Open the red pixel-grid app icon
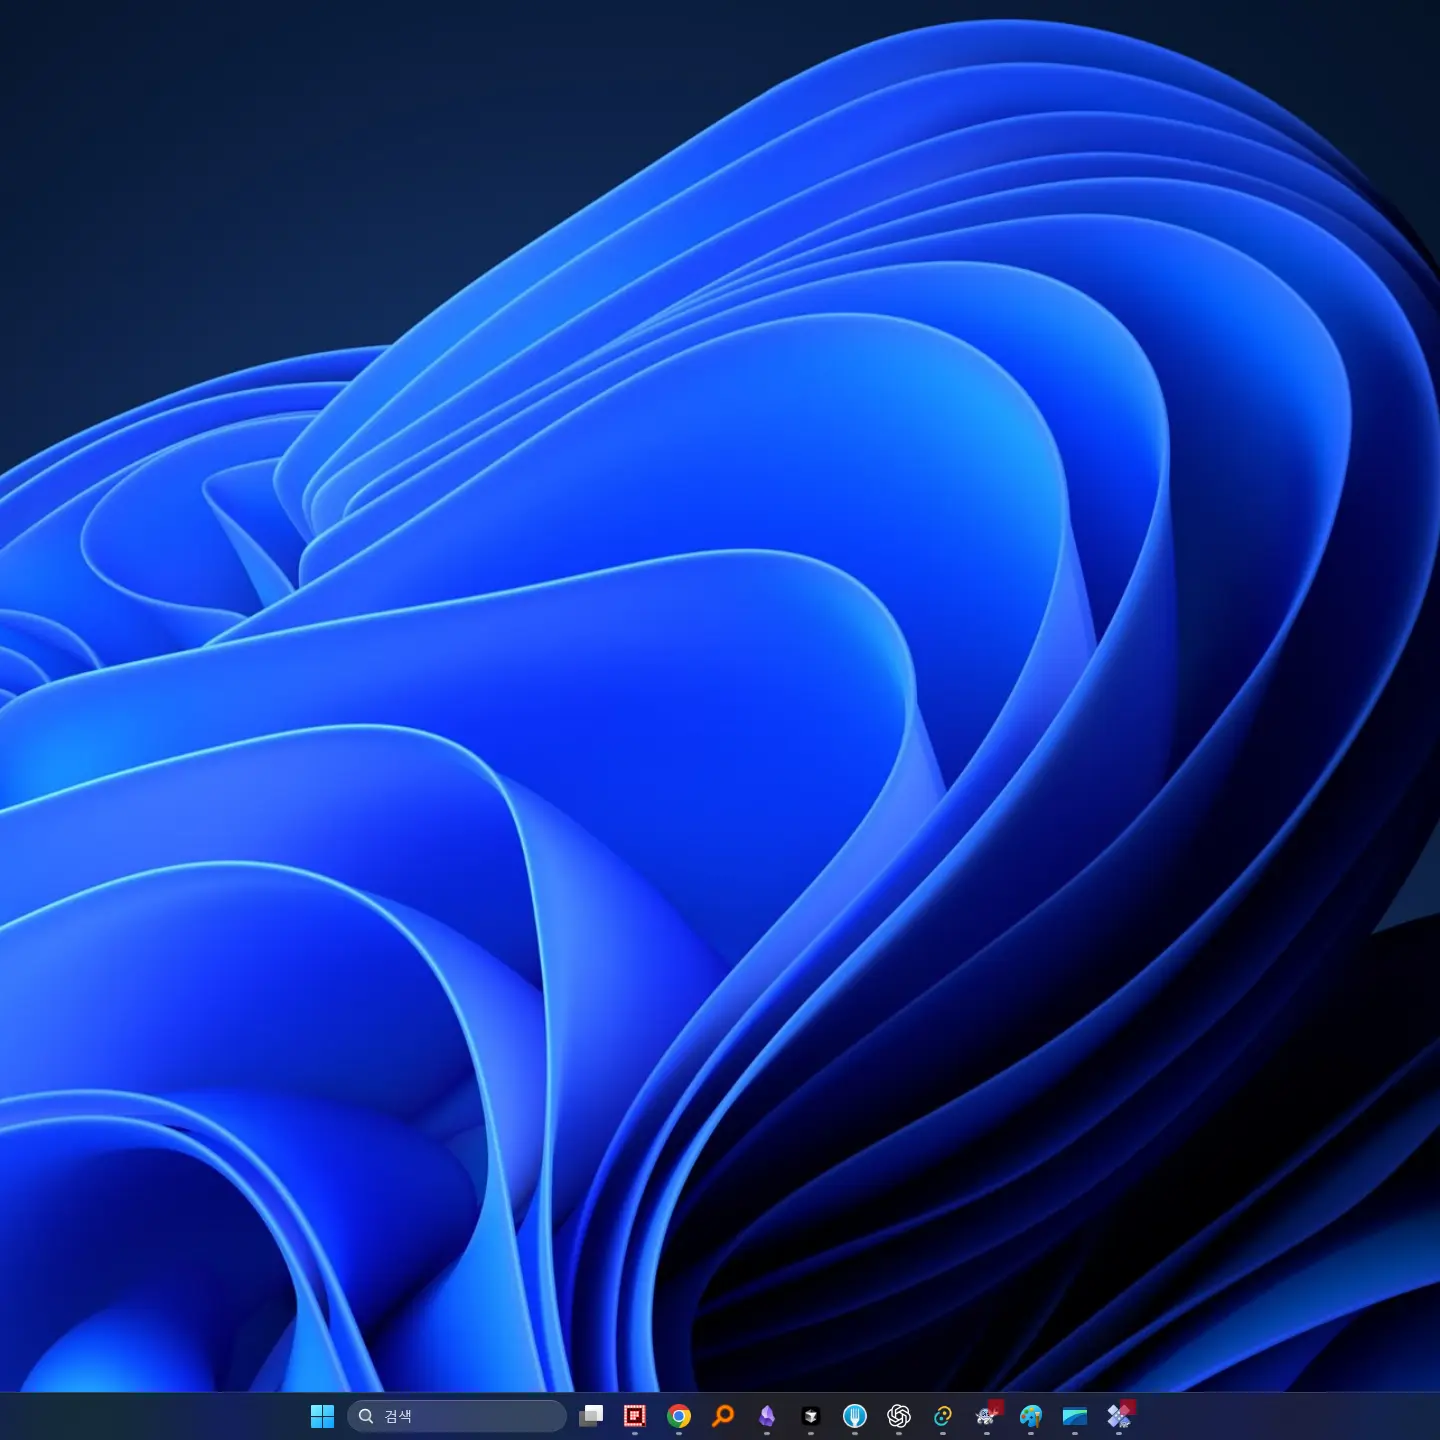 tap(635, 1415)
